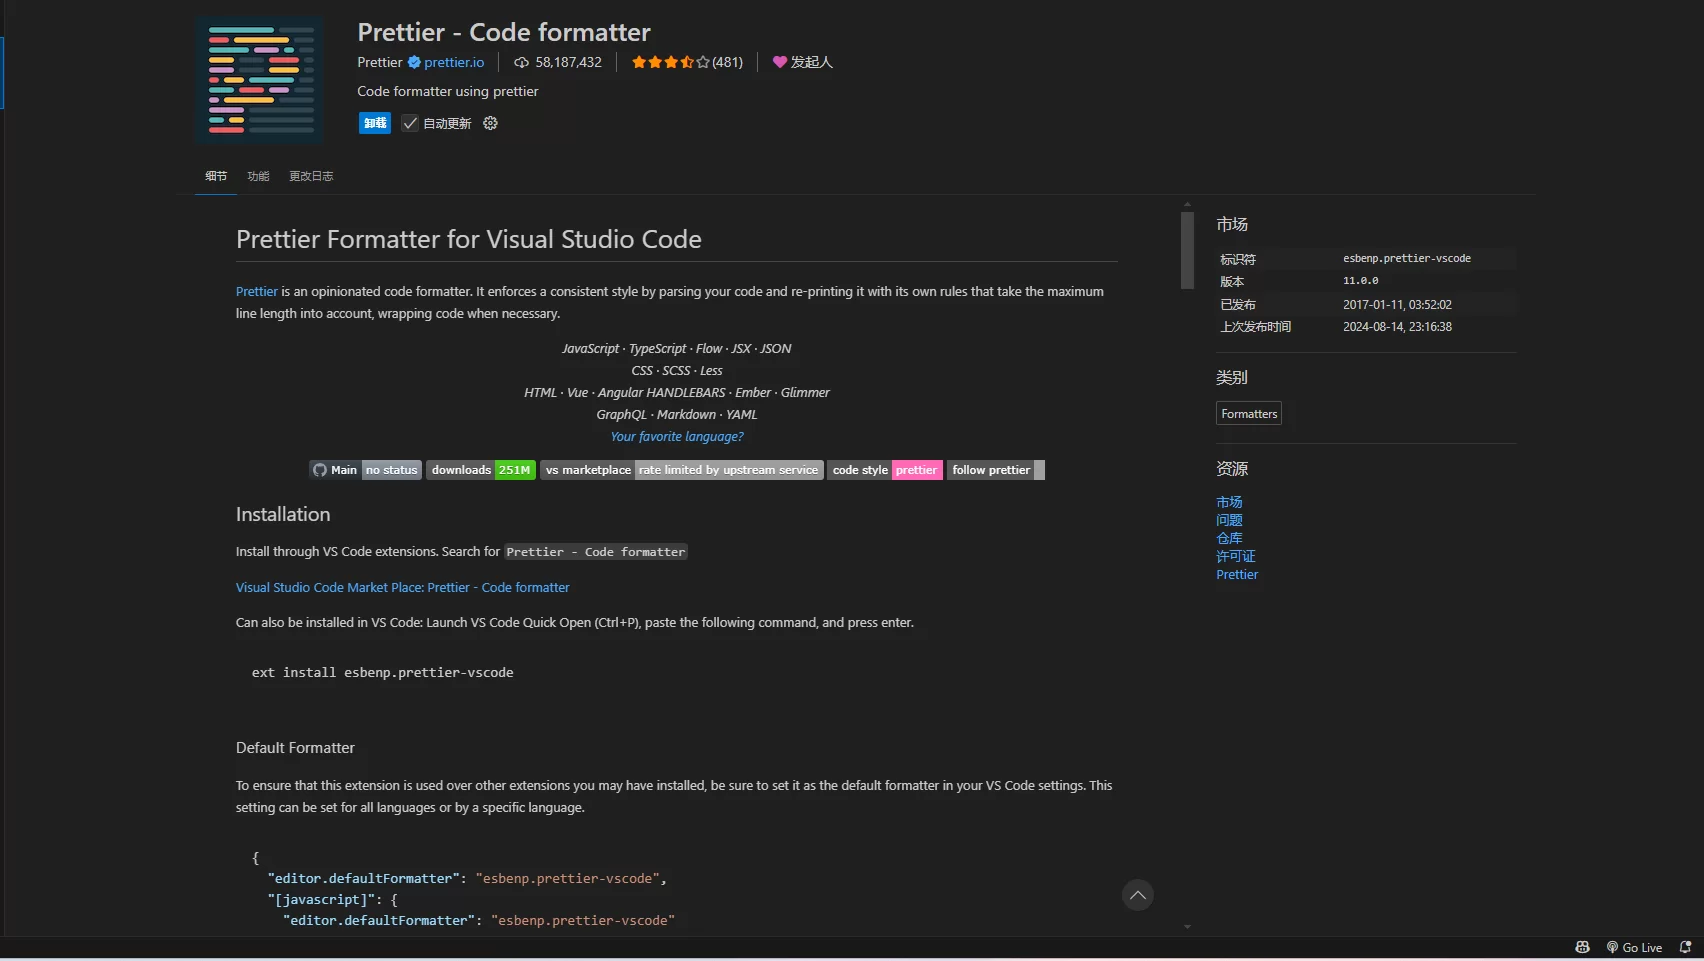The width and height of the screenshot is (1704, 961).
Task: Click the esbenp.prettier-vscode identifier value
Action: [1407, 258]
